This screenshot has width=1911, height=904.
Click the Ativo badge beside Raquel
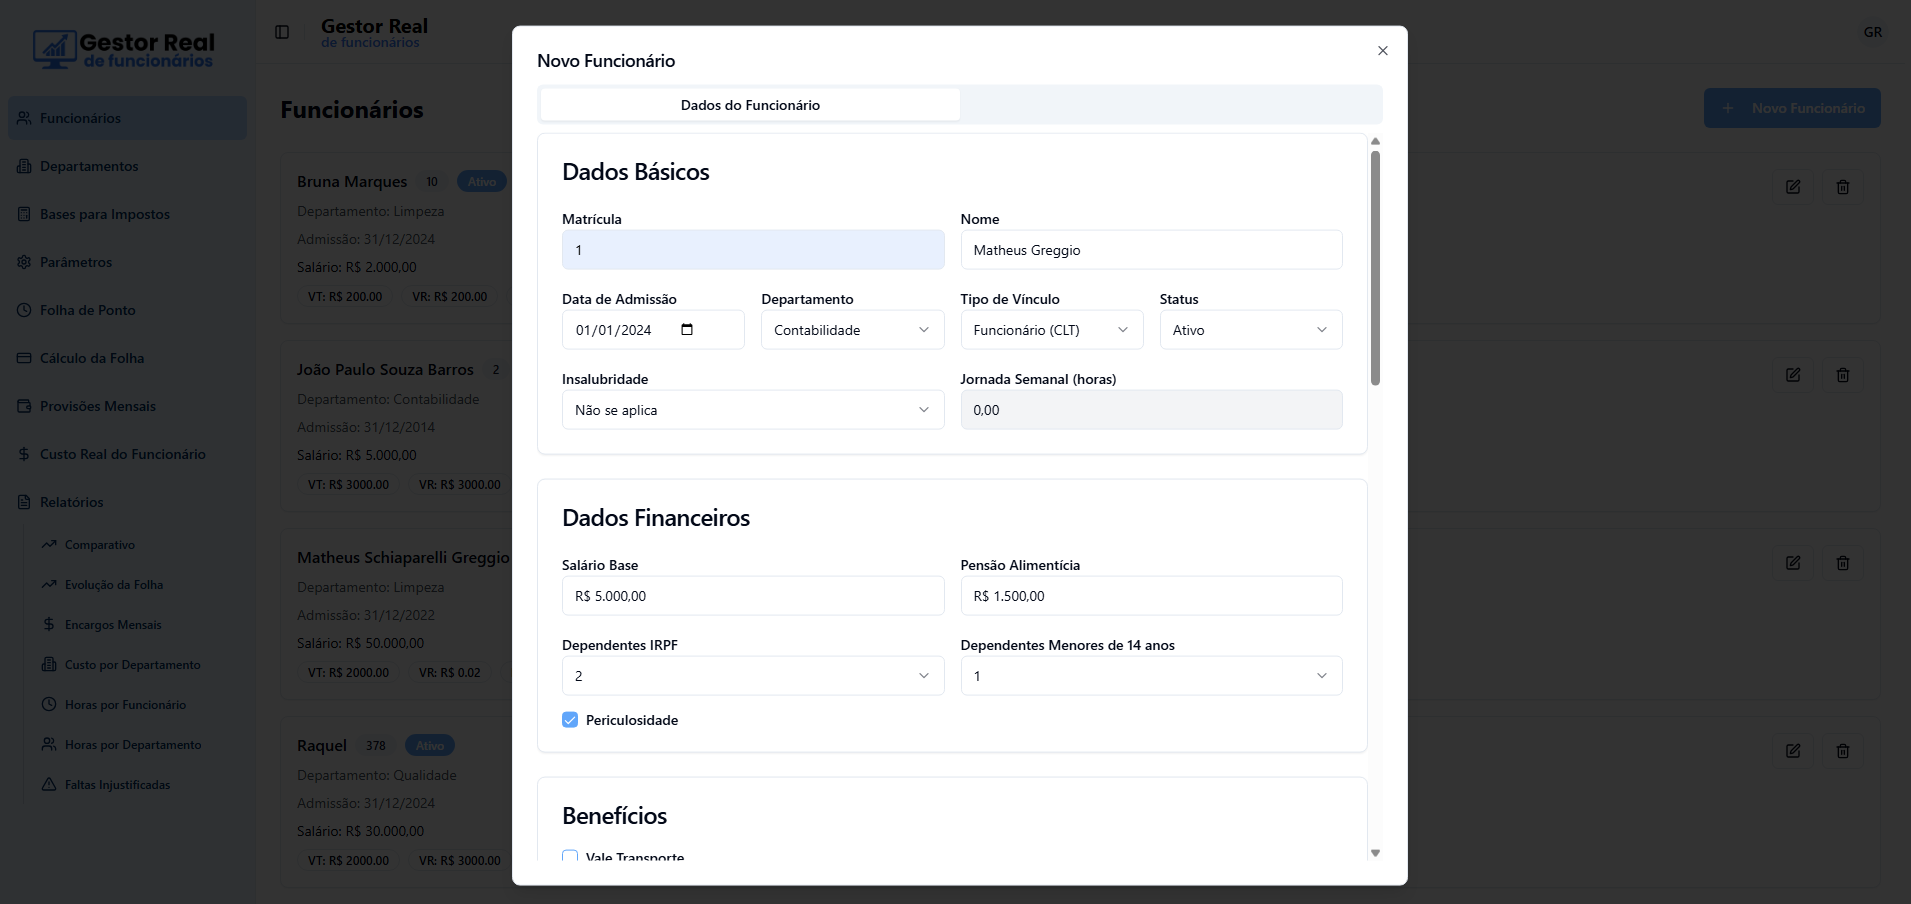point(430,746)
